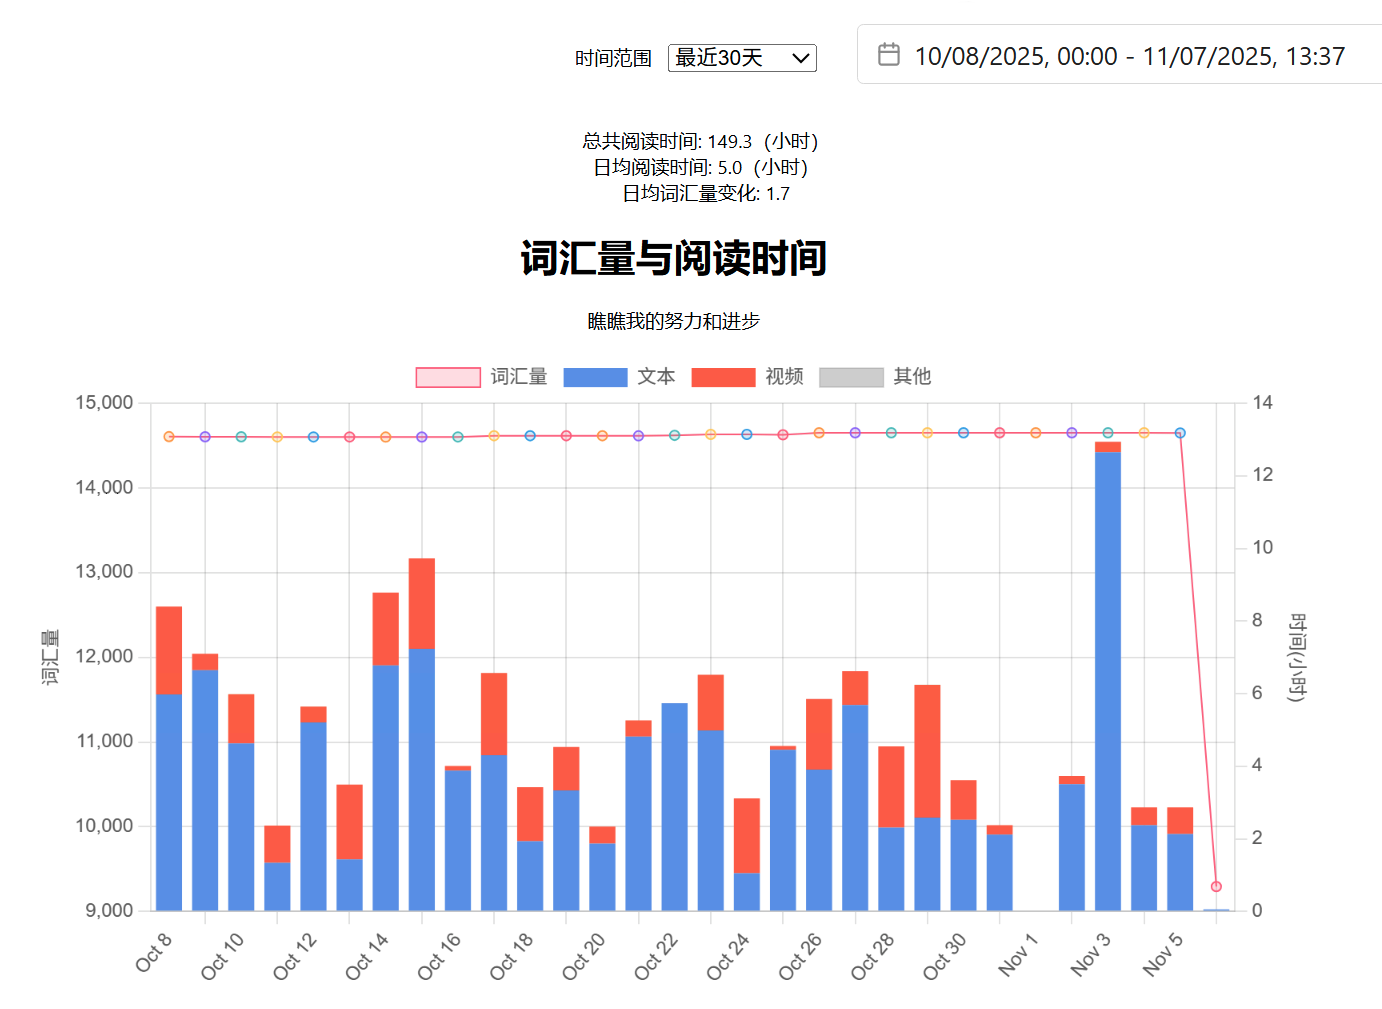
Task: Click the red 视频 segment on Oct 13
Action: pos(350,821)
